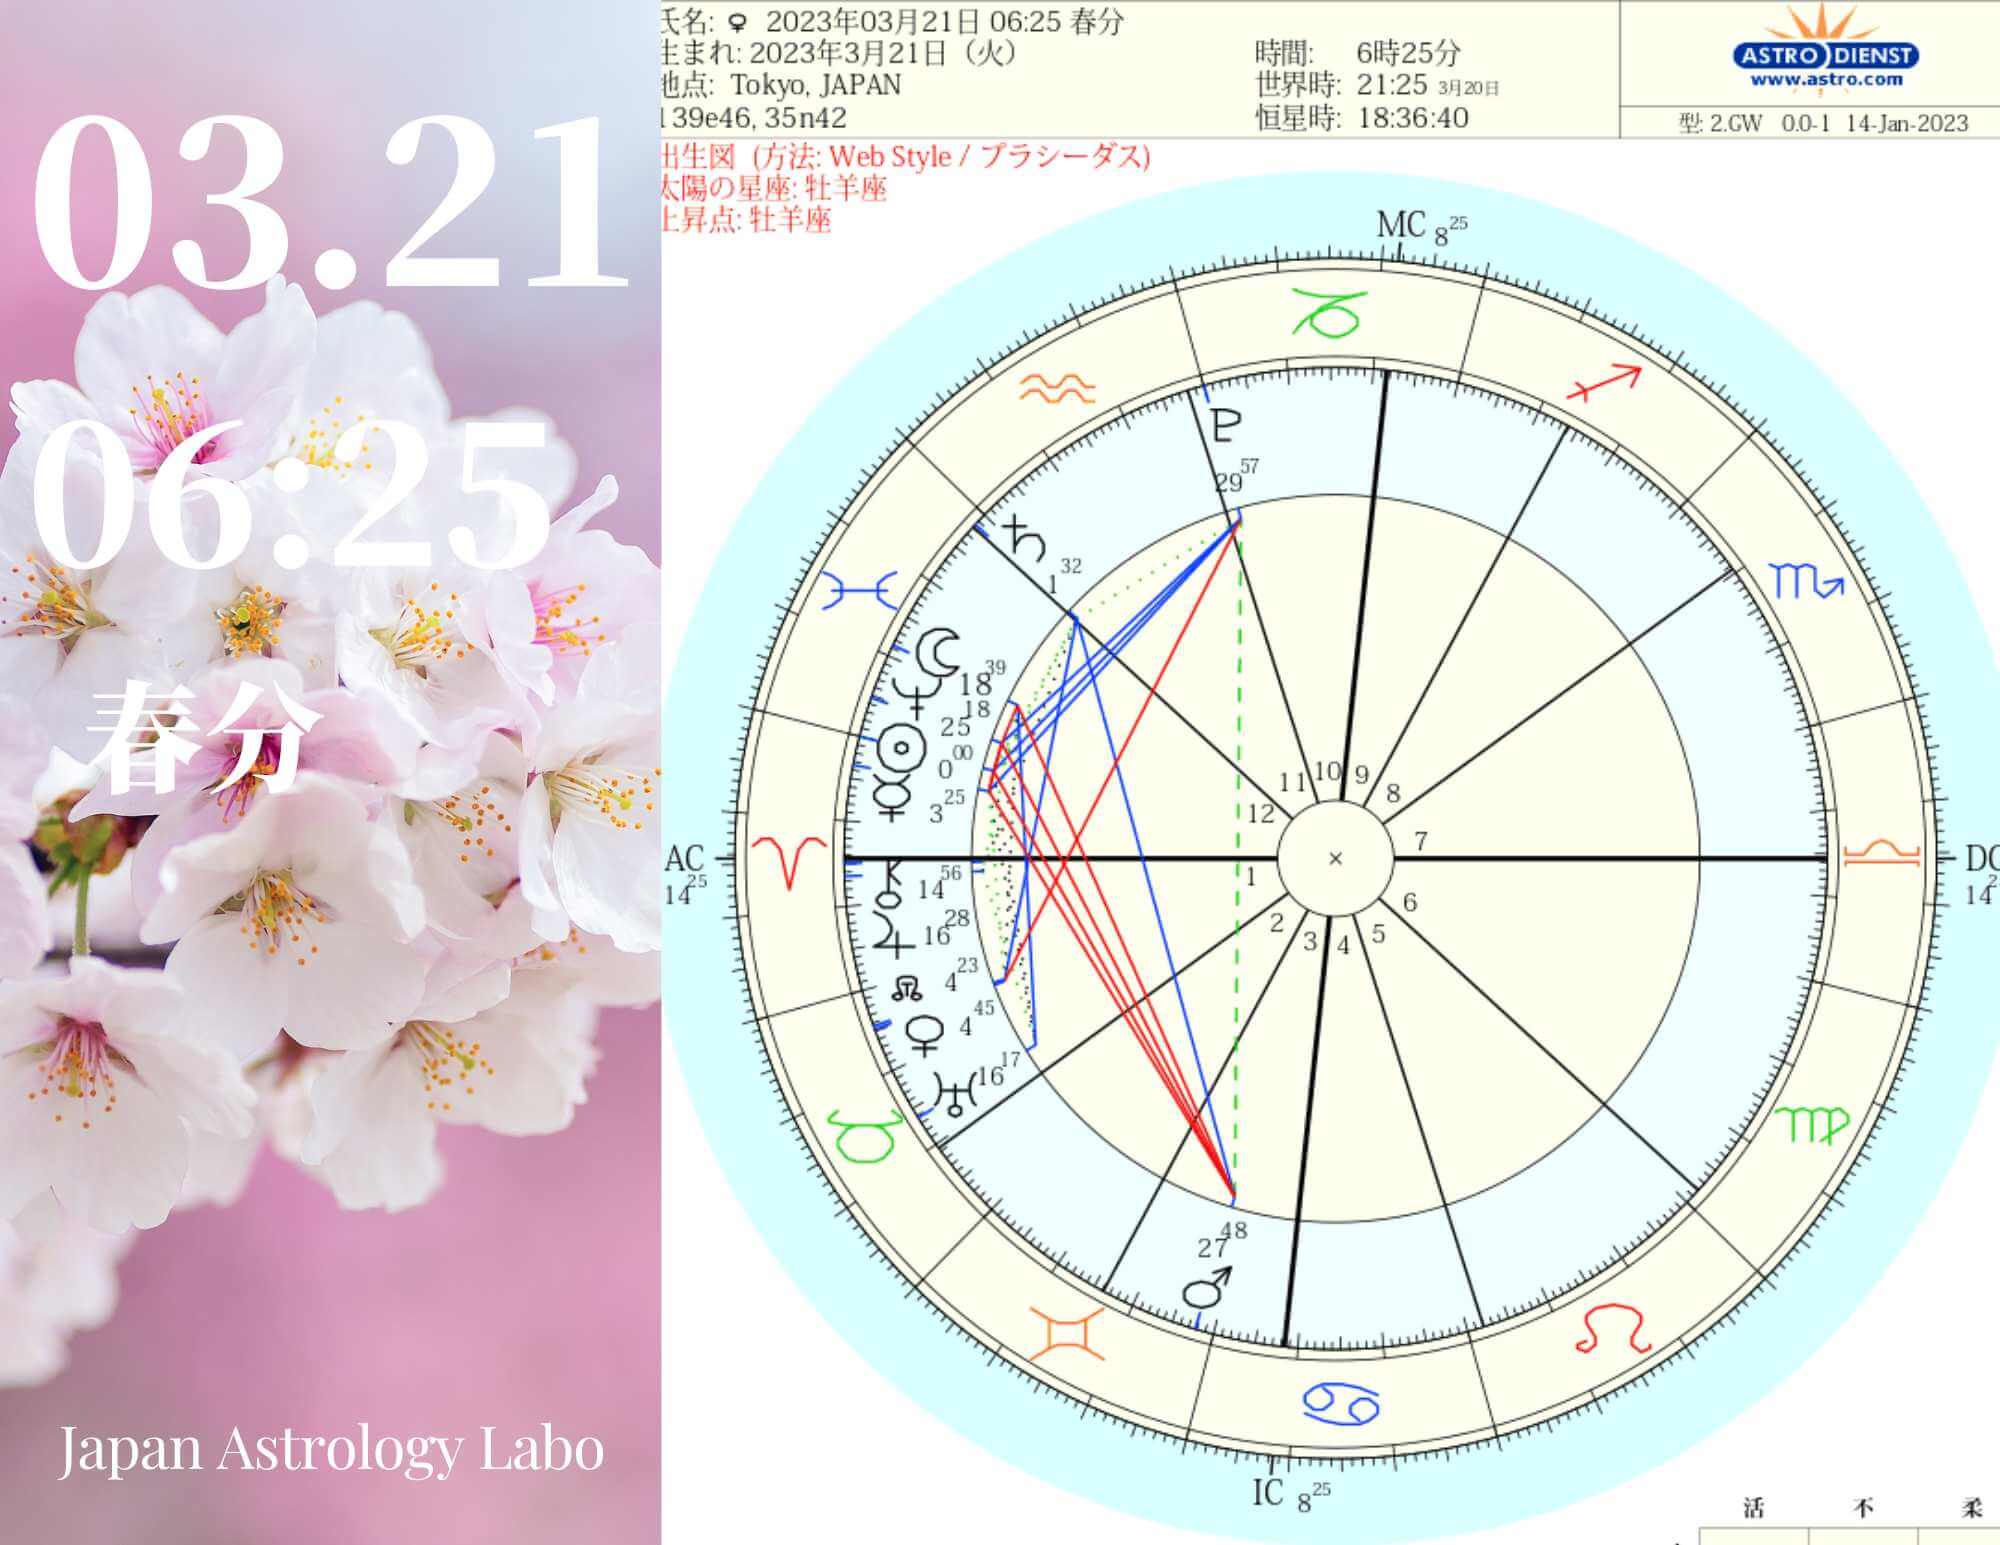Click the Libra scales glyph

point(1881,855)
